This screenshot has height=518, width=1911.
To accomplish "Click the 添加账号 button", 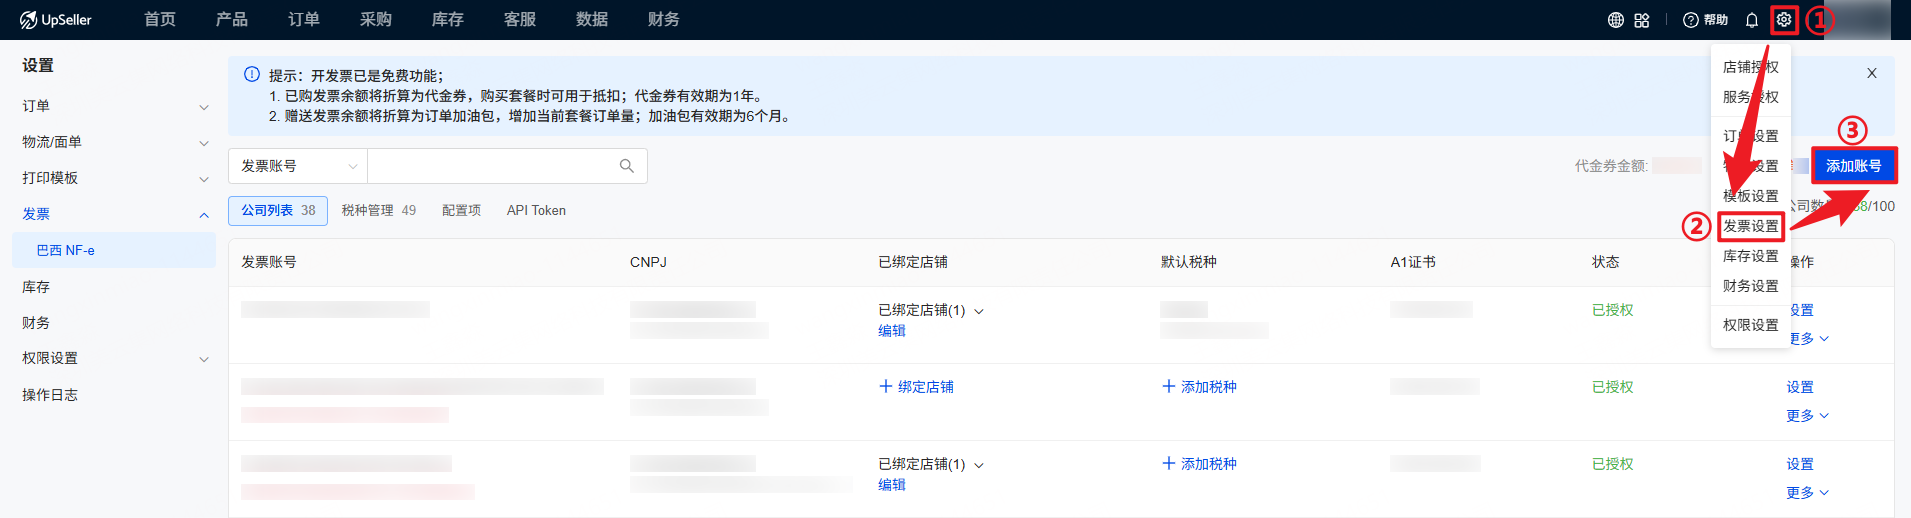I will coord(1853,166).
